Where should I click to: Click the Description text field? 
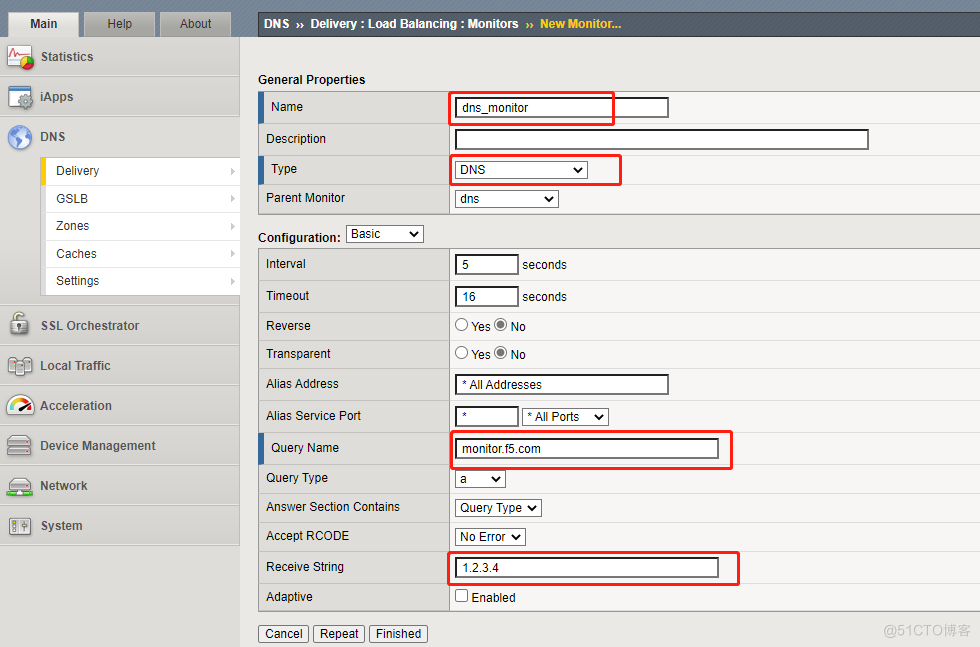661,139
